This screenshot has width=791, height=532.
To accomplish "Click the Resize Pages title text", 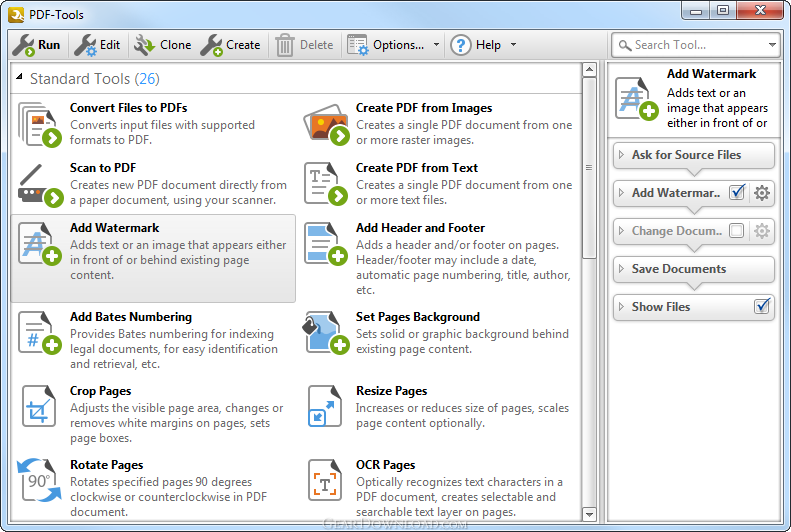I will (391, 391).
